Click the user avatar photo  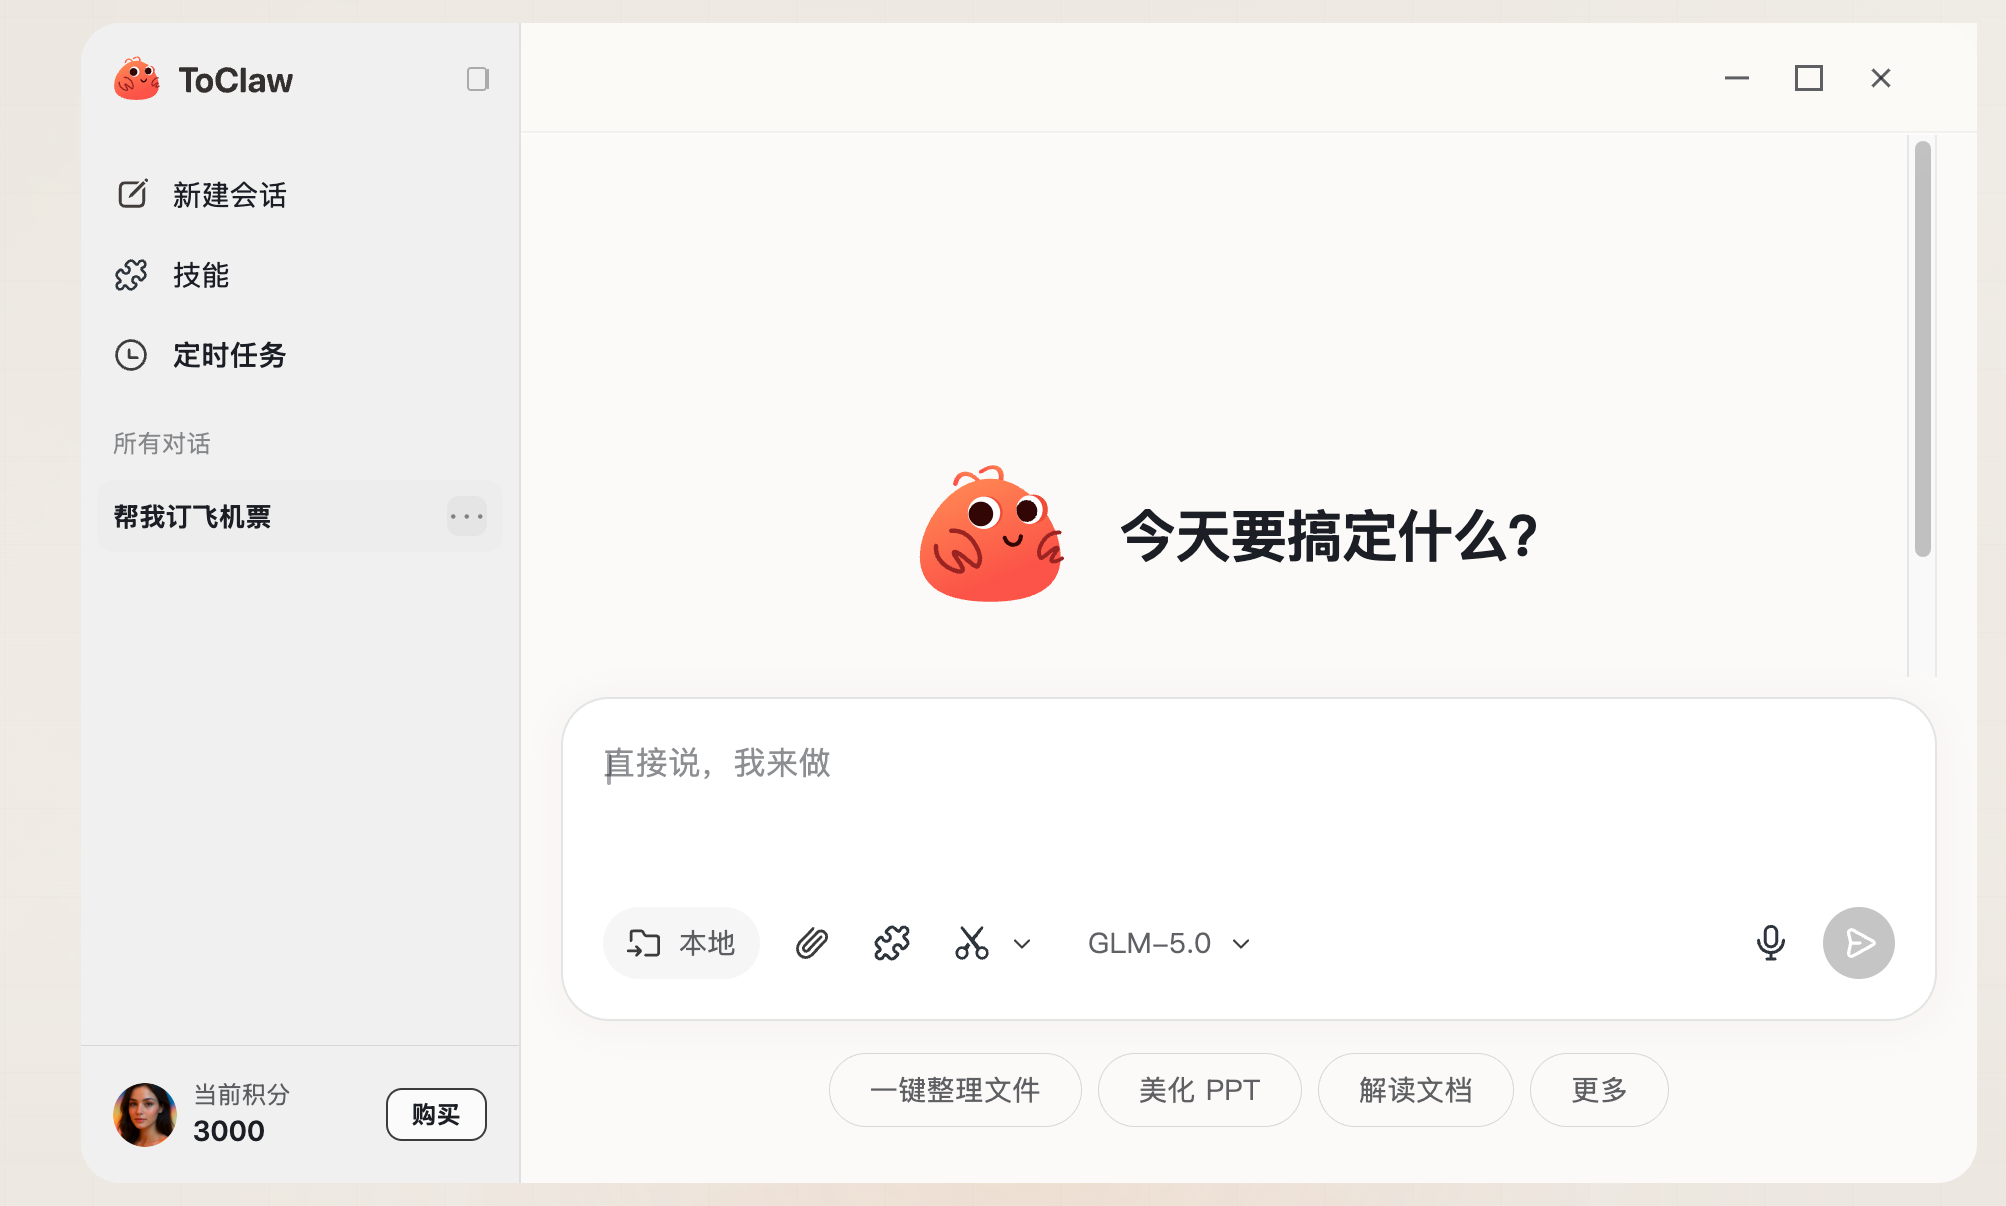point(145,1114)
